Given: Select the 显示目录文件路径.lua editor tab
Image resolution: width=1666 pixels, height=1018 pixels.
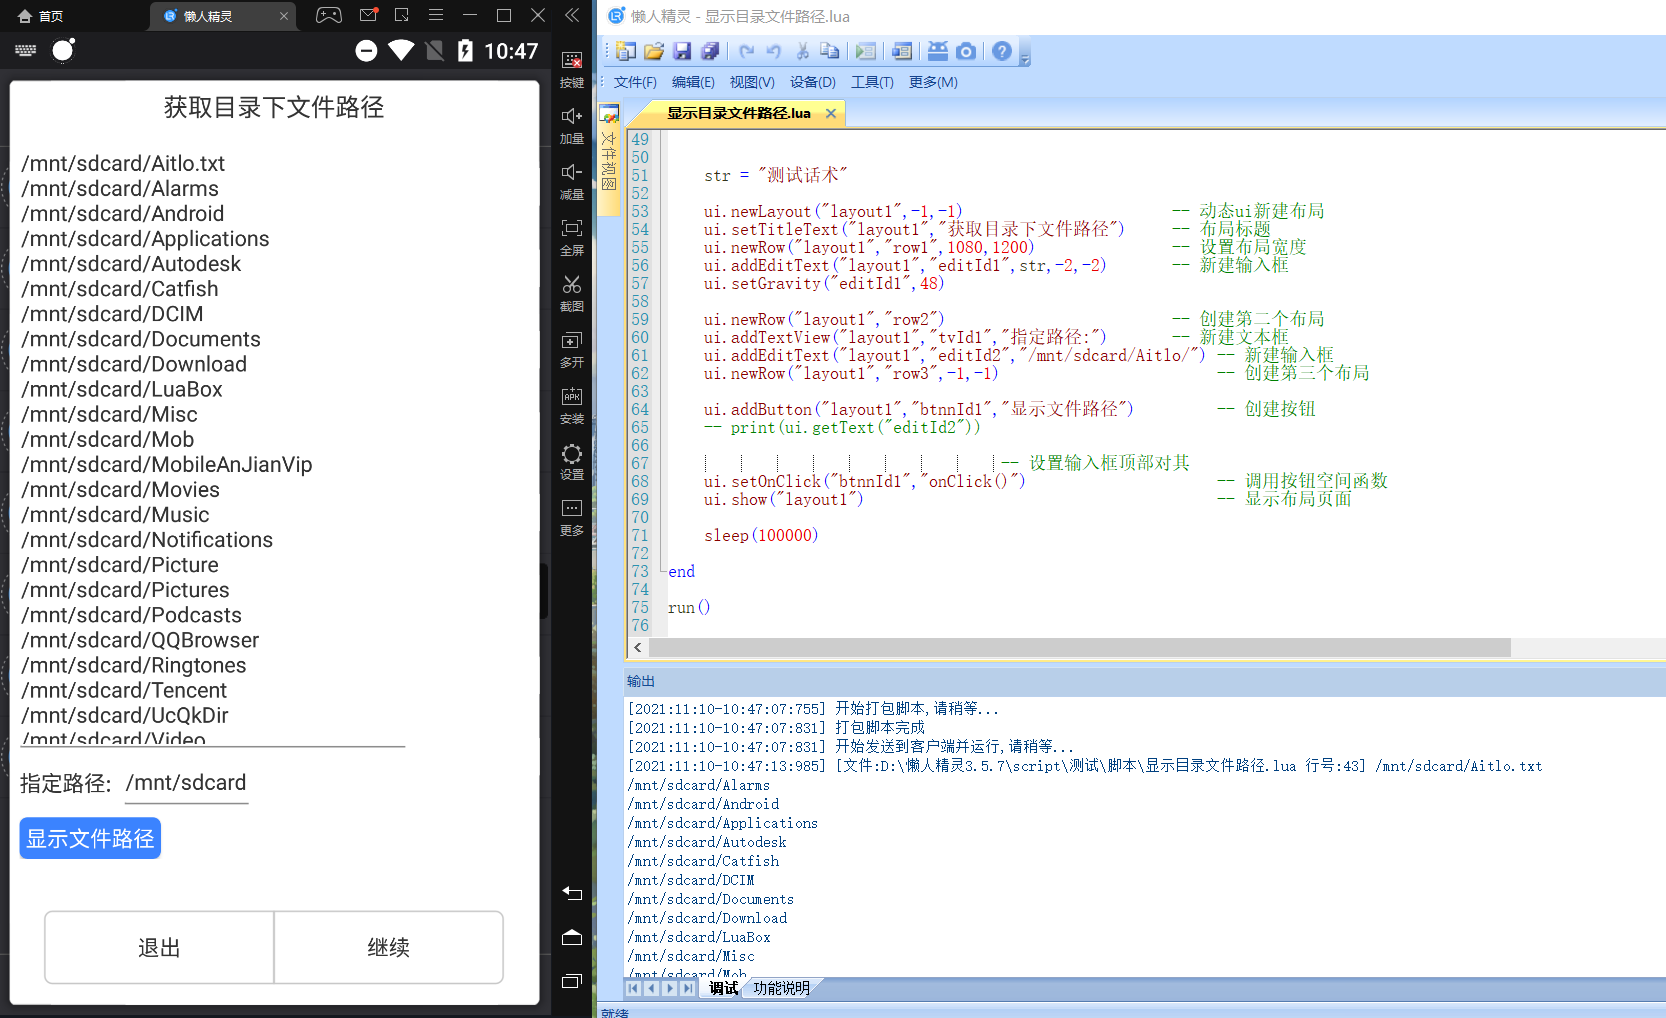Looking at the screenshot, I should pyautogui.click(x=738, y=113).
